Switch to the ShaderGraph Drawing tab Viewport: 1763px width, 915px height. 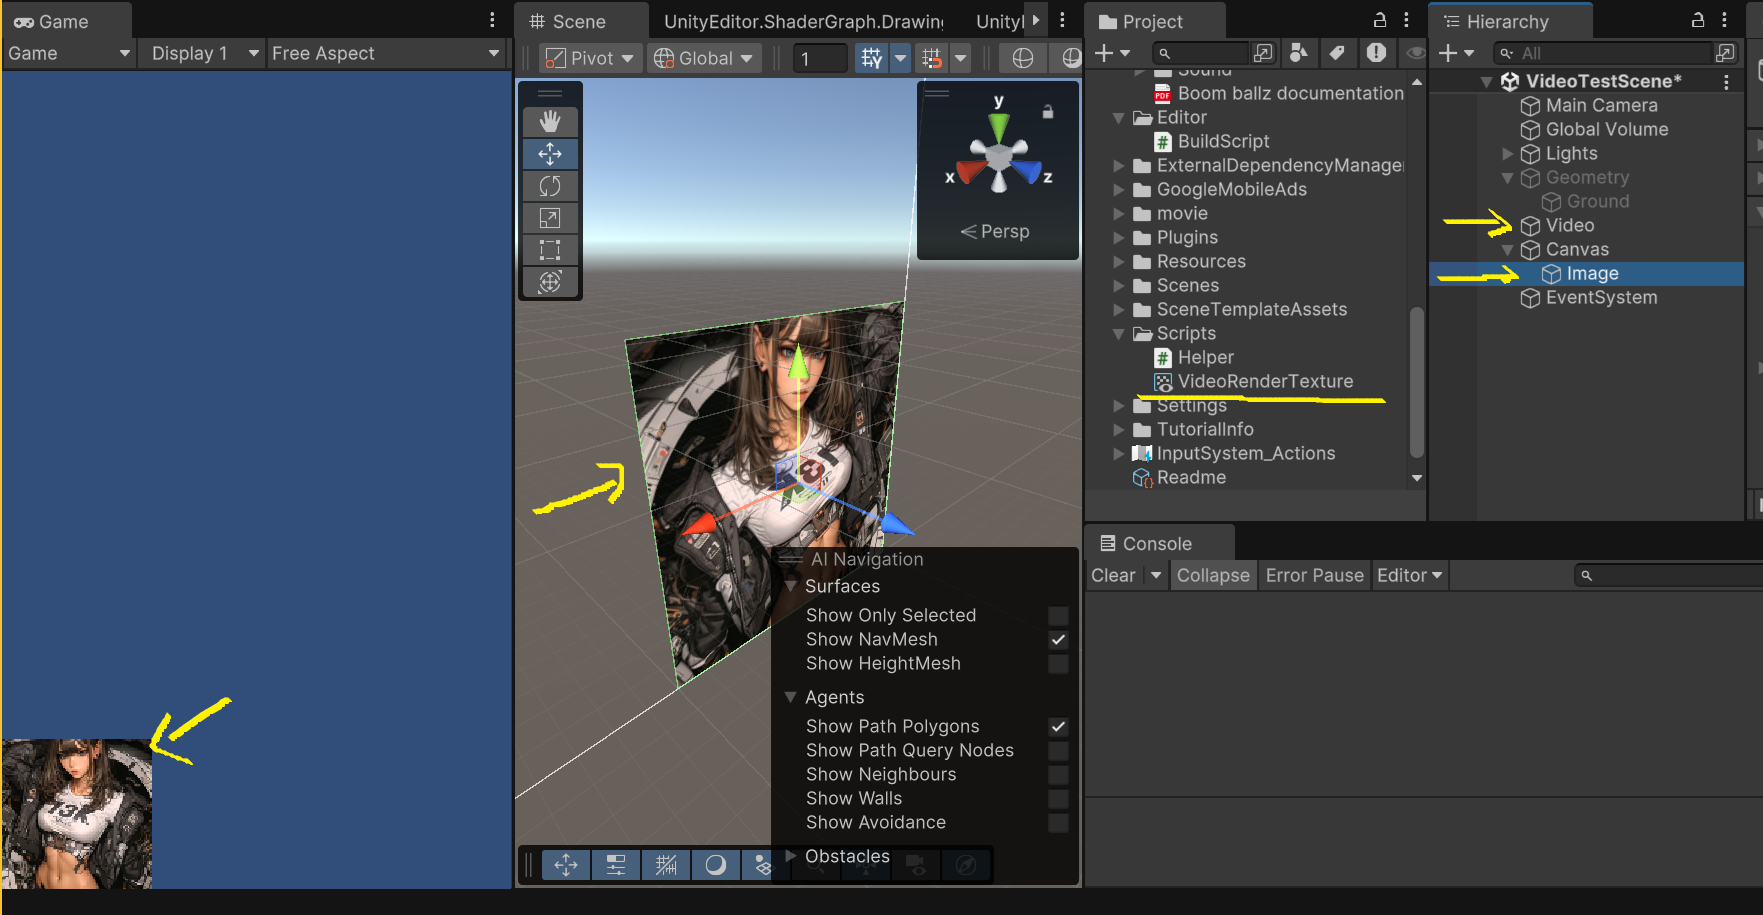coord(803,21)
